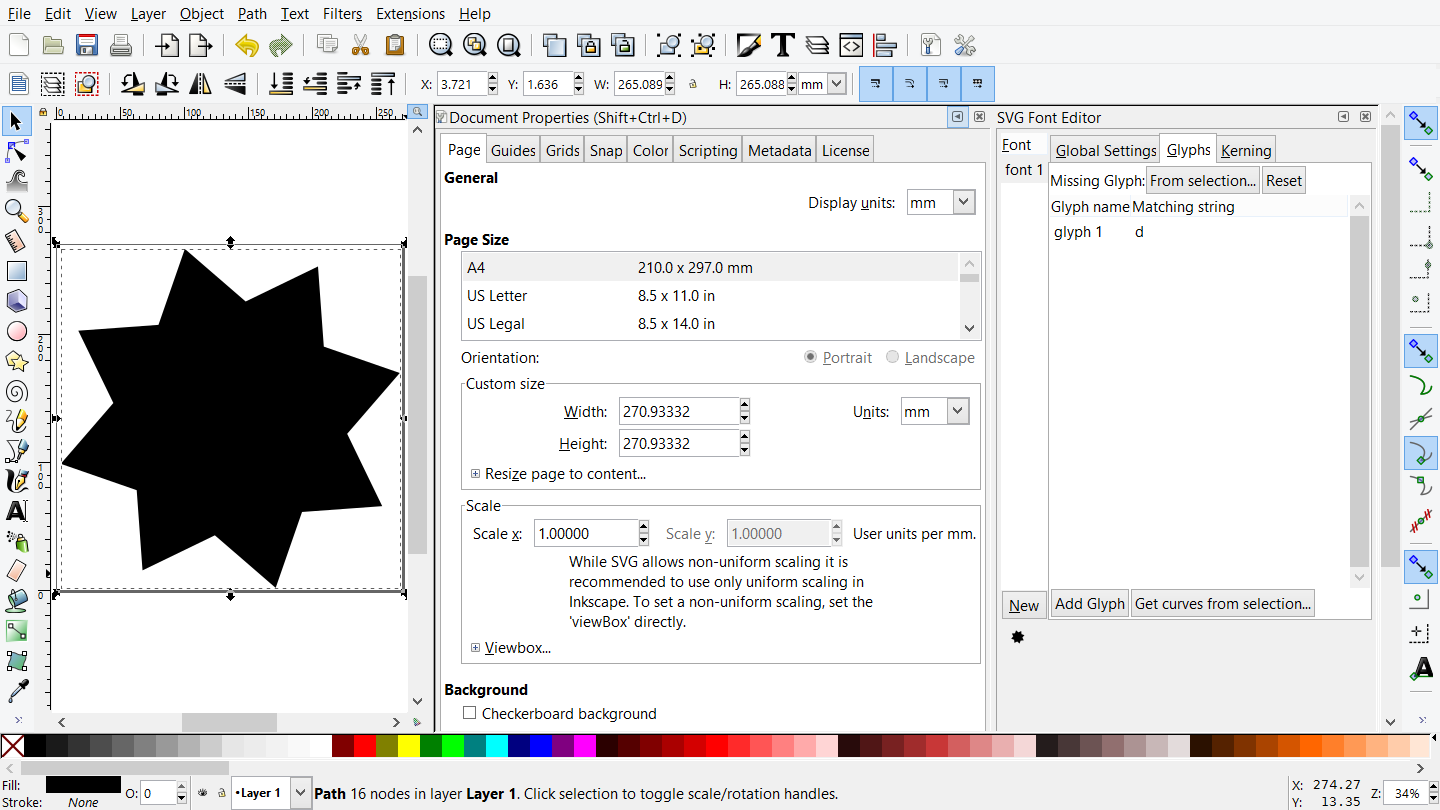
Task: Select the Text tool in the toolbox
Action: point(18,511)
